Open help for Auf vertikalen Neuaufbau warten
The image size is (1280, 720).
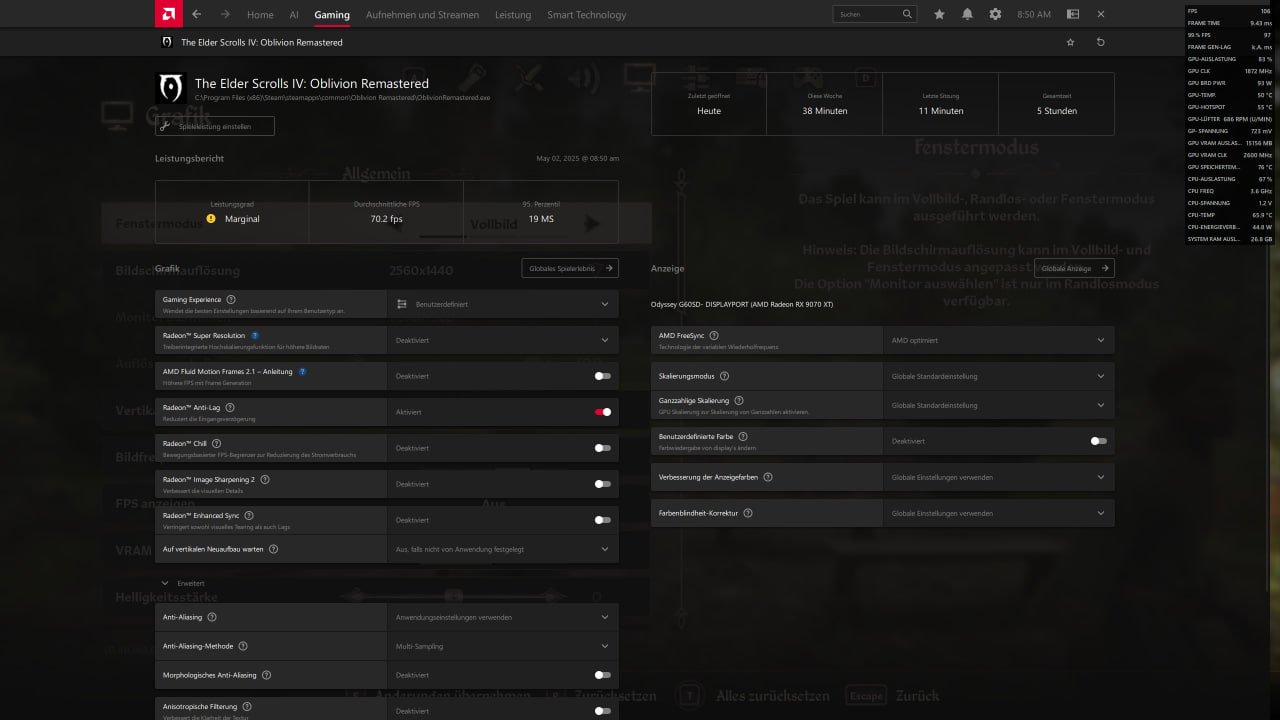coord(273,549)
